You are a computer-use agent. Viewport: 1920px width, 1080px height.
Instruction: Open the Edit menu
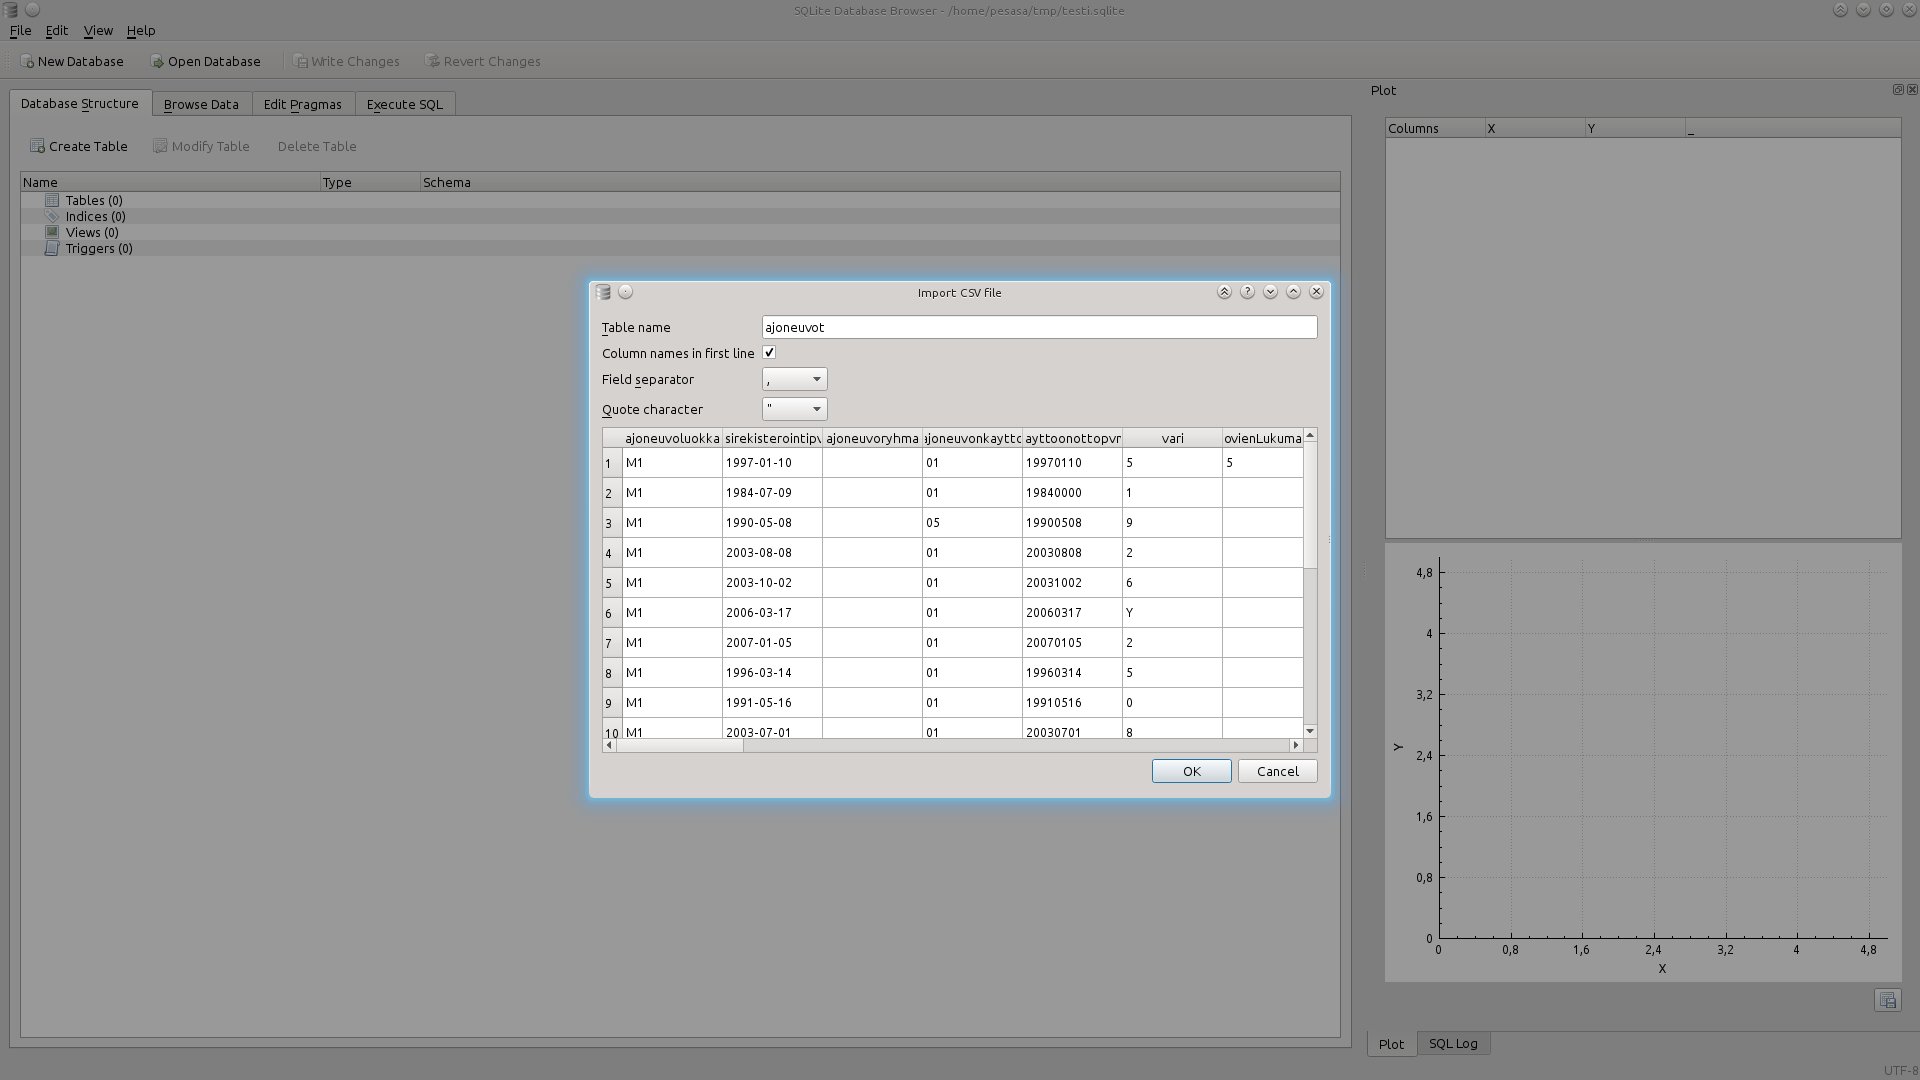(57, 31)
